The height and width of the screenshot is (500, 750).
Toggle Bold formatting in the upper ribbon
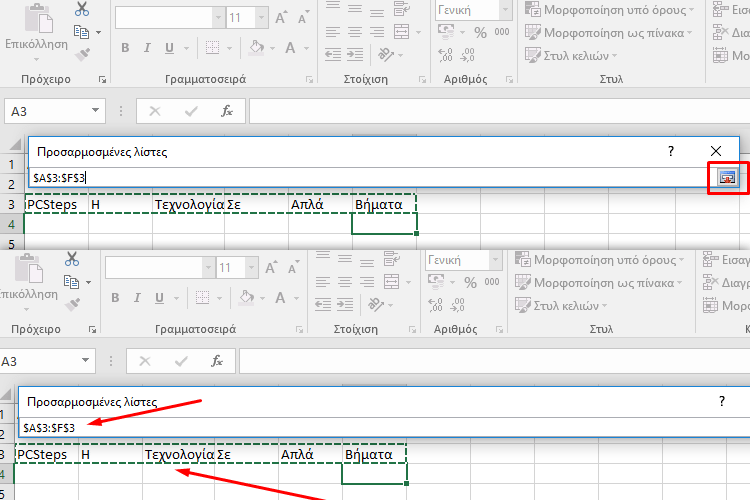click(x=126, y=47)
